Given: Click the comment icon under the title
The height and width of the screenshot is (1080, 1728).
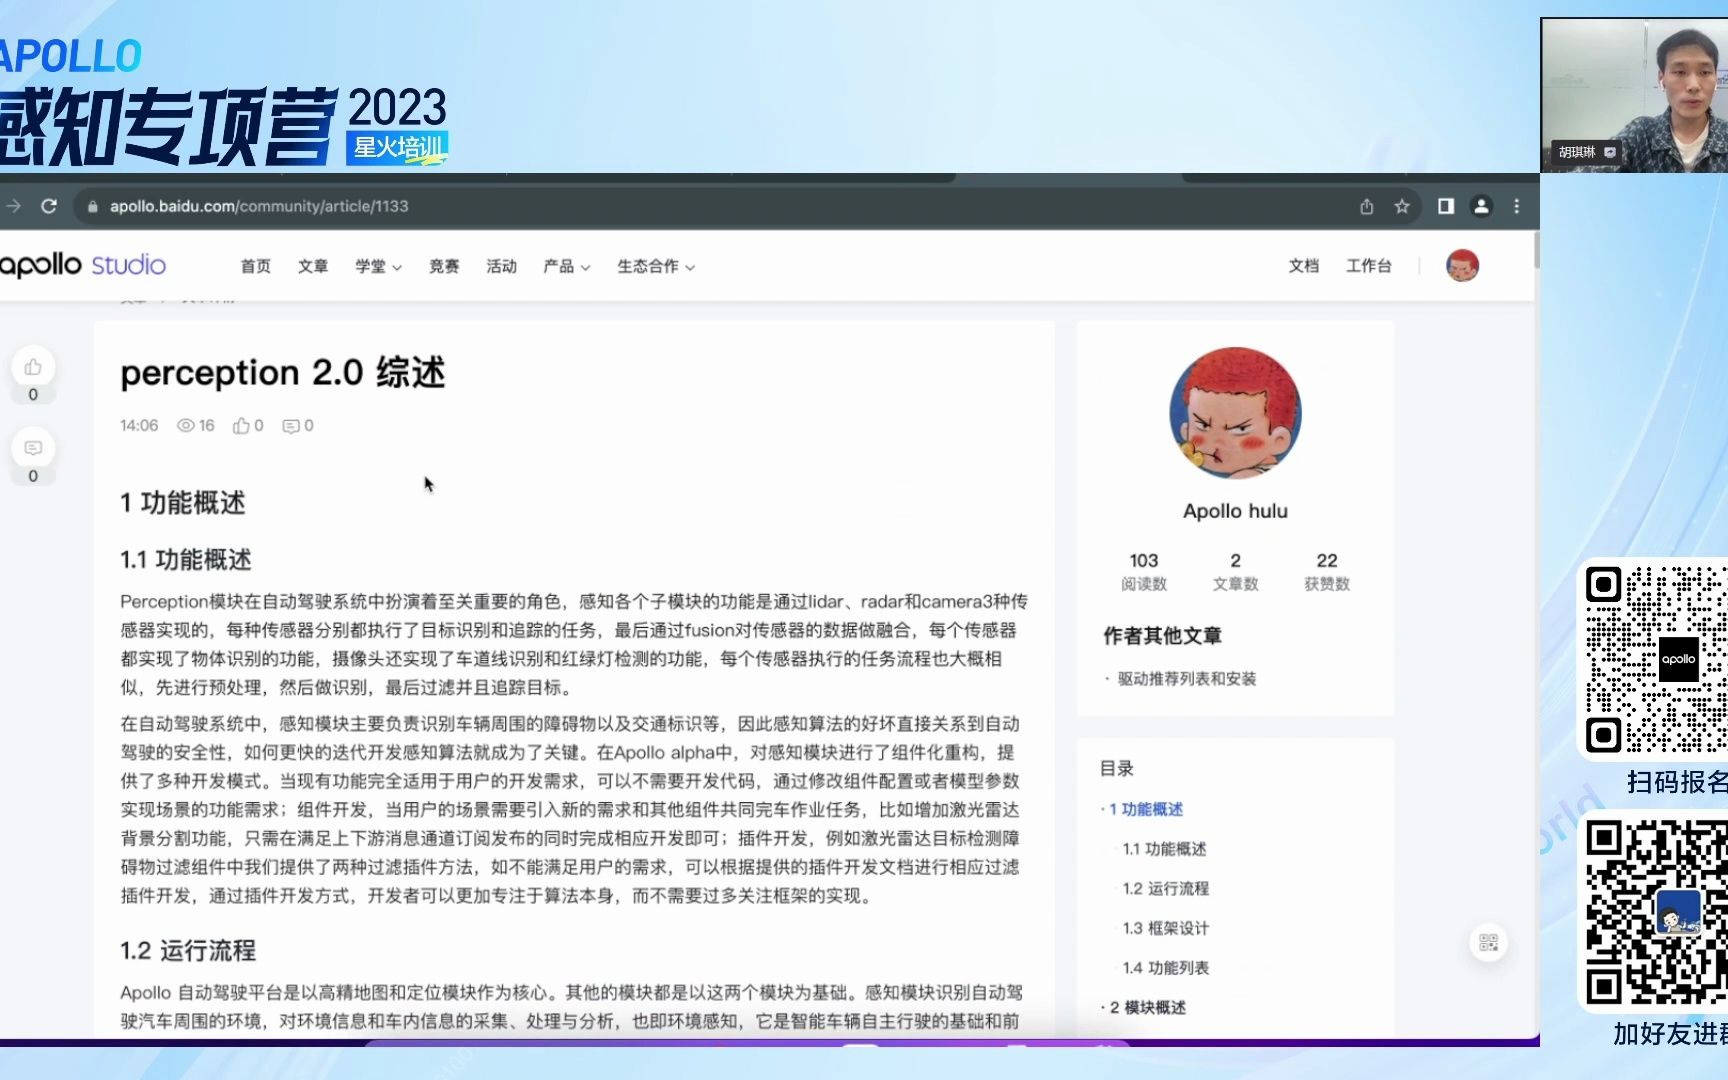Looking at the screenshot, I should [291, 426].
